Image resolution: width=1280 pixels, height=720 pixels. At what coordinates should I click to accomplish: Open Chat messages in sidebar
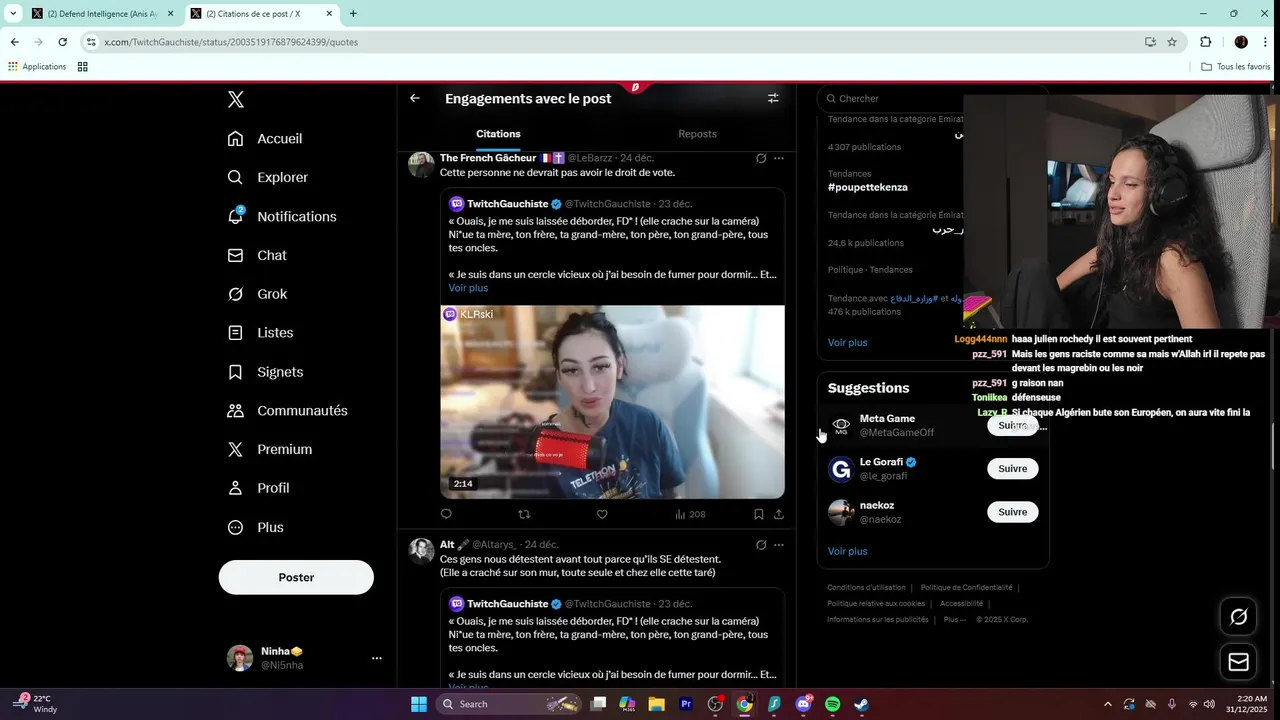[x=257, y=255]
